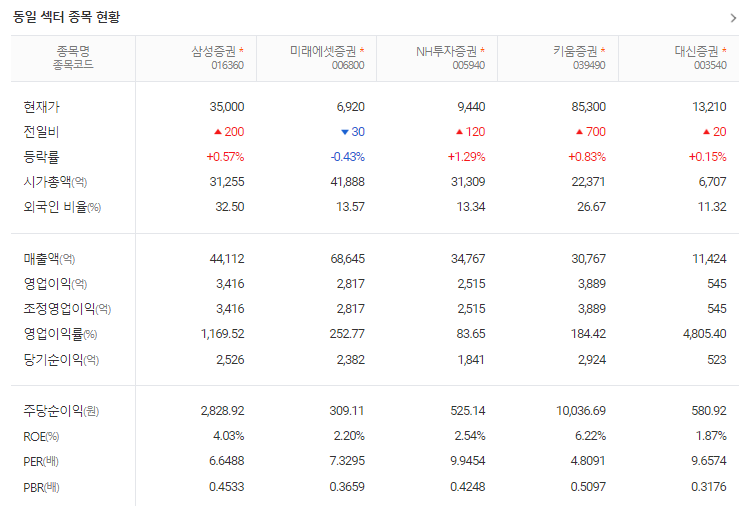Image resolution: width=739 pixels, height=506 pixels.
Task: Click the 동일 섹터 종목 현황 heading
Action: click(x=66, y=17)
